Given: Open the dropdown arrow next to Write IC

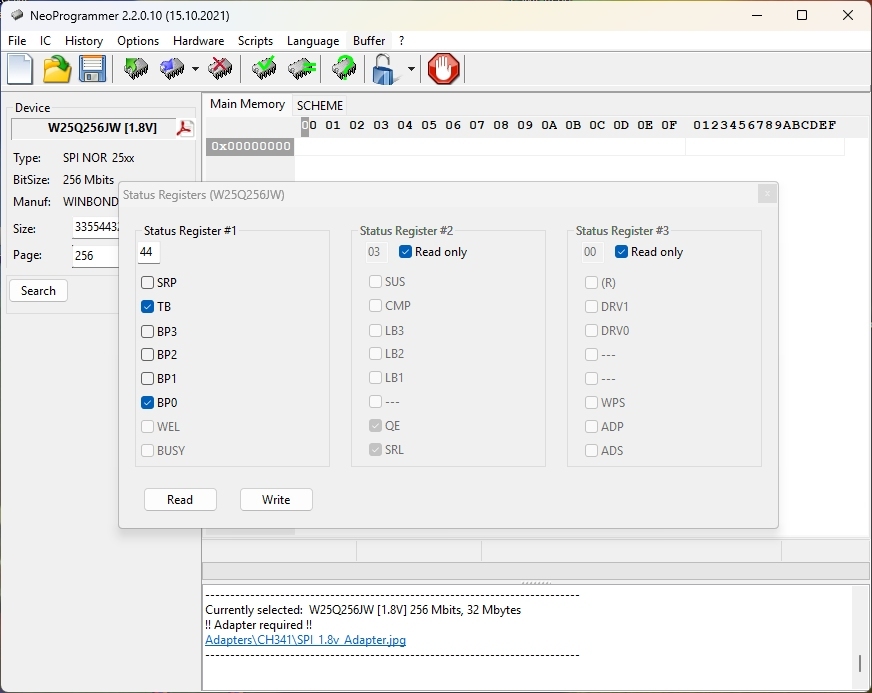Looking at the screenshot, I should pos(195,69).
